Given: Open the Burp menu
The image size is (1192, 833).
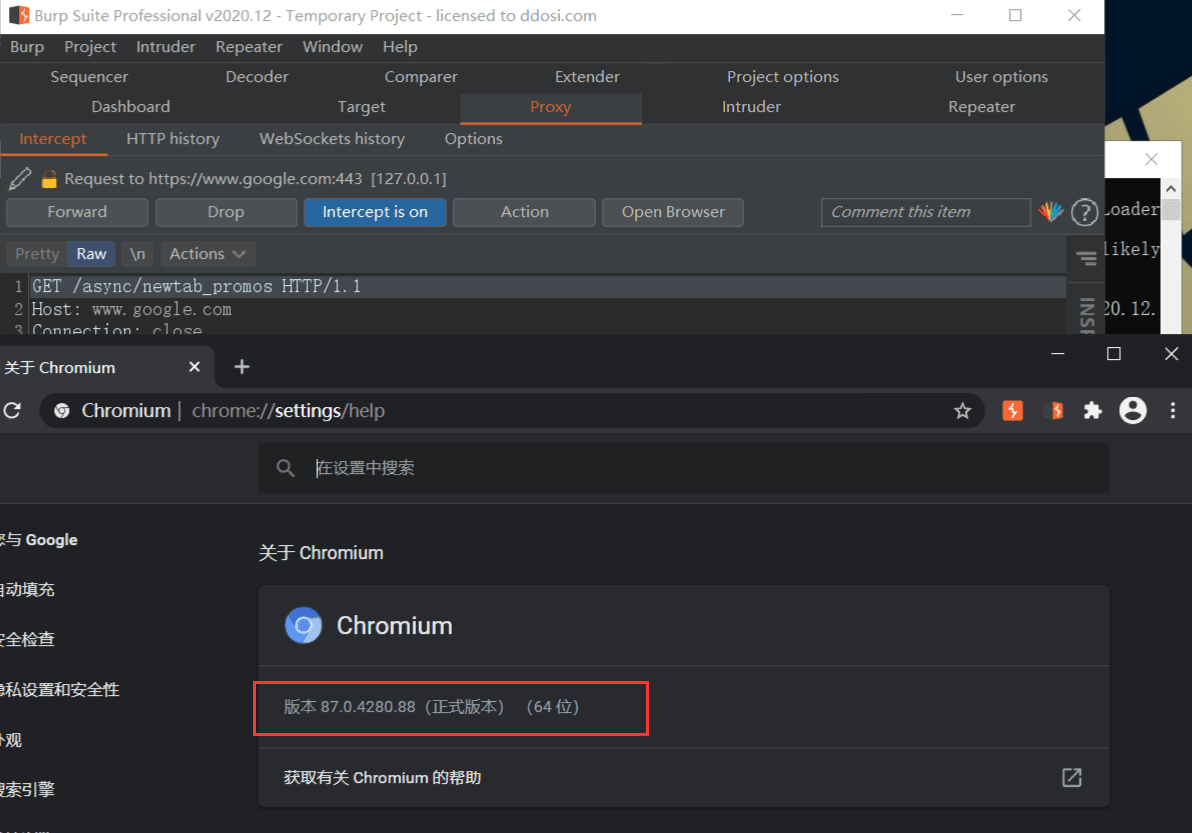Looking at the screenshot, I should pyautogui.click(x=27, y=47).
